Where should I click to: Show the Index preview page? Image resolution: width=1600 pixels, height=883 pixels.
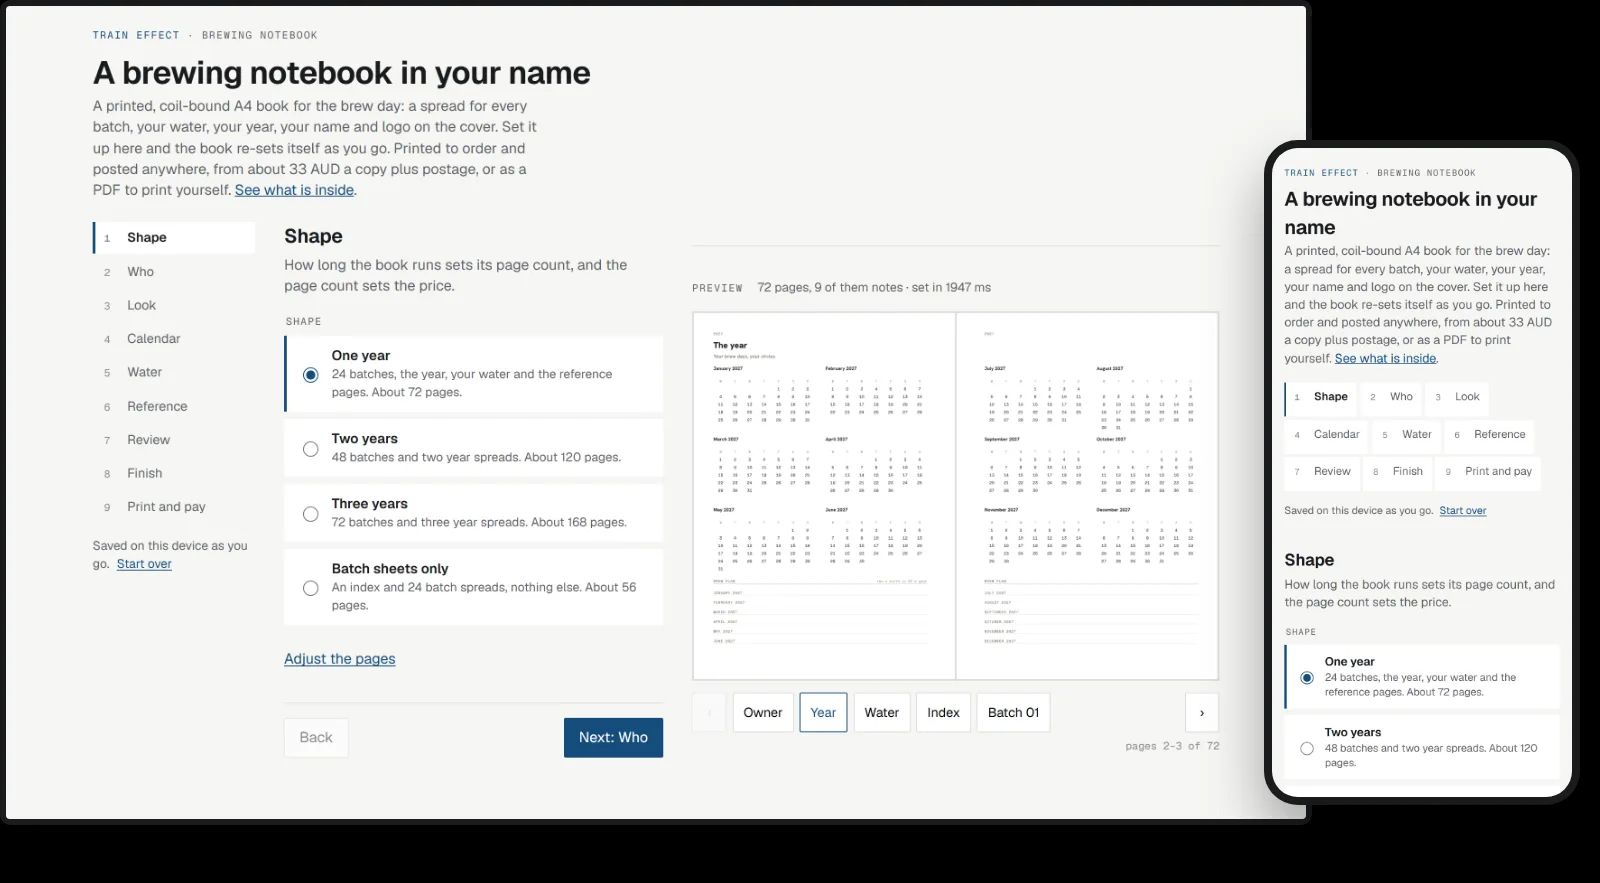[x=943, y=713]
